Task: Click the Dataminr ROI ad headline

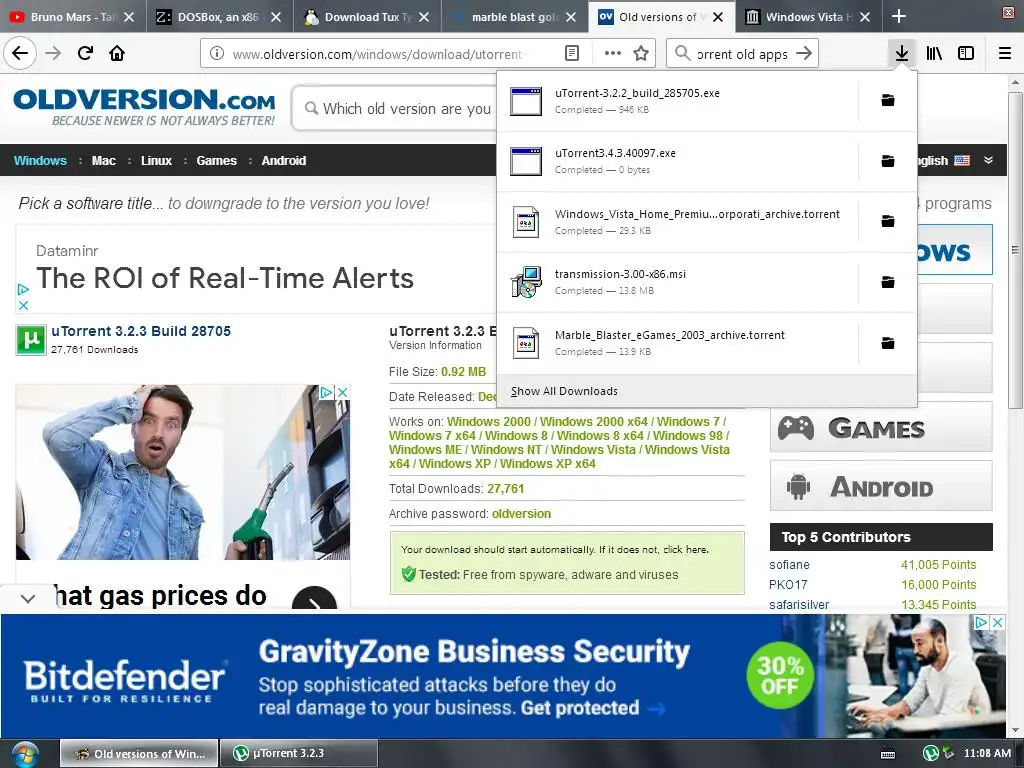Action: click(x=225, y=278)
